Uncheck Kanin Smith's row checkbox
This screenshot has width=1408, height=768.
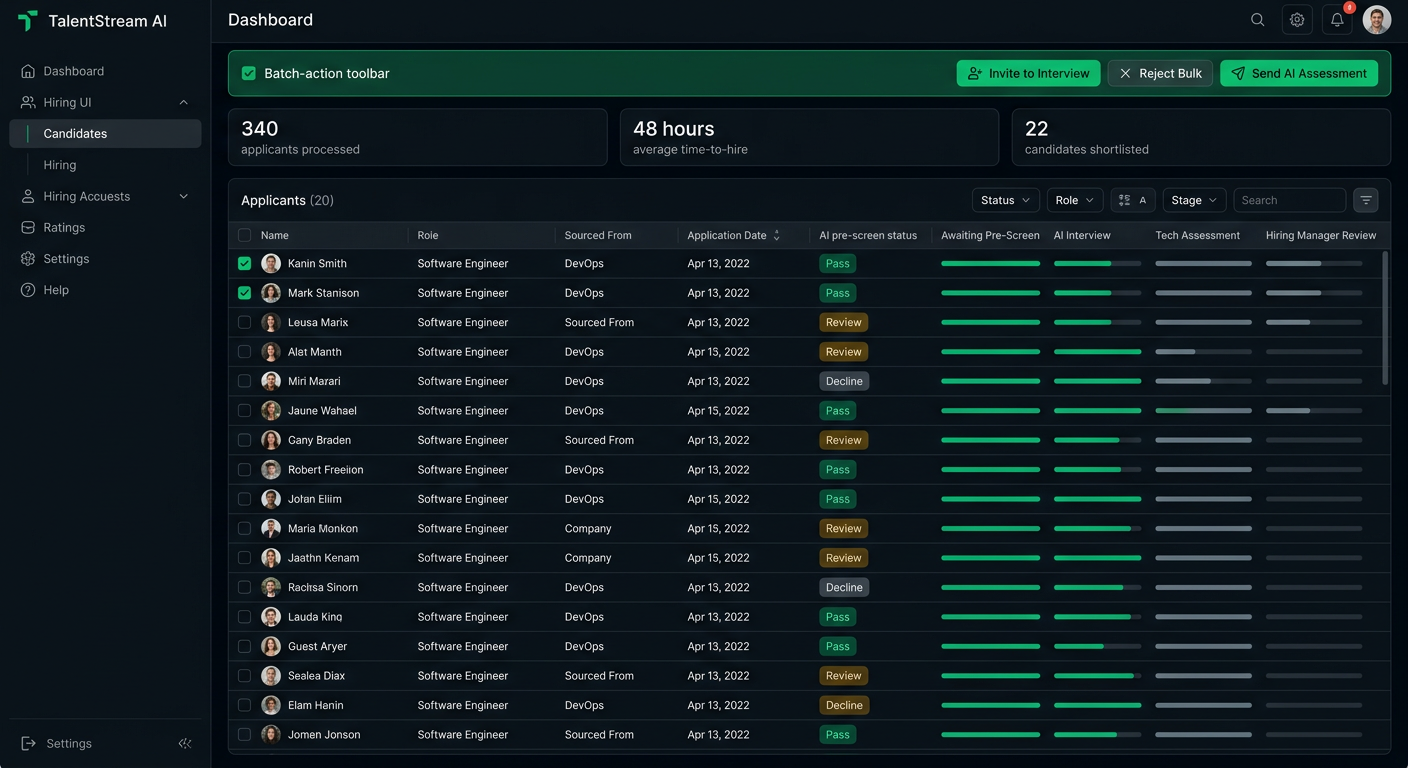point(245,263)
